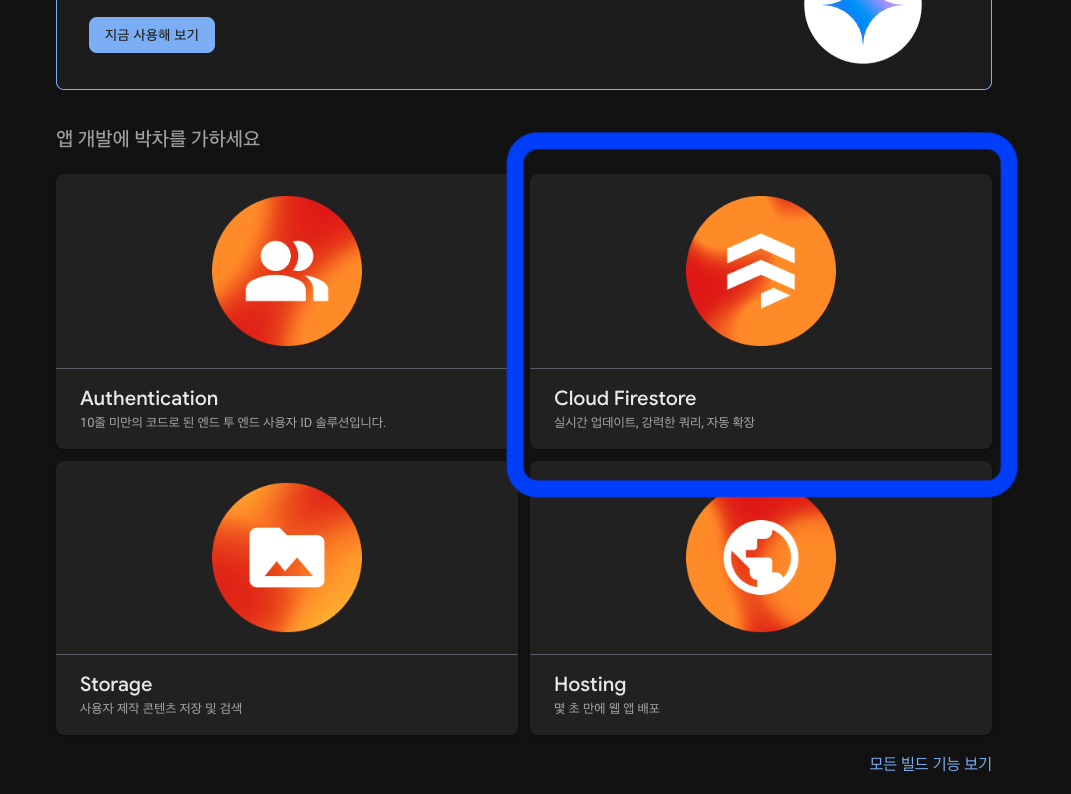Open the Authentication card title
This screenshot has width=1071, height=794.
click(149, 398)
